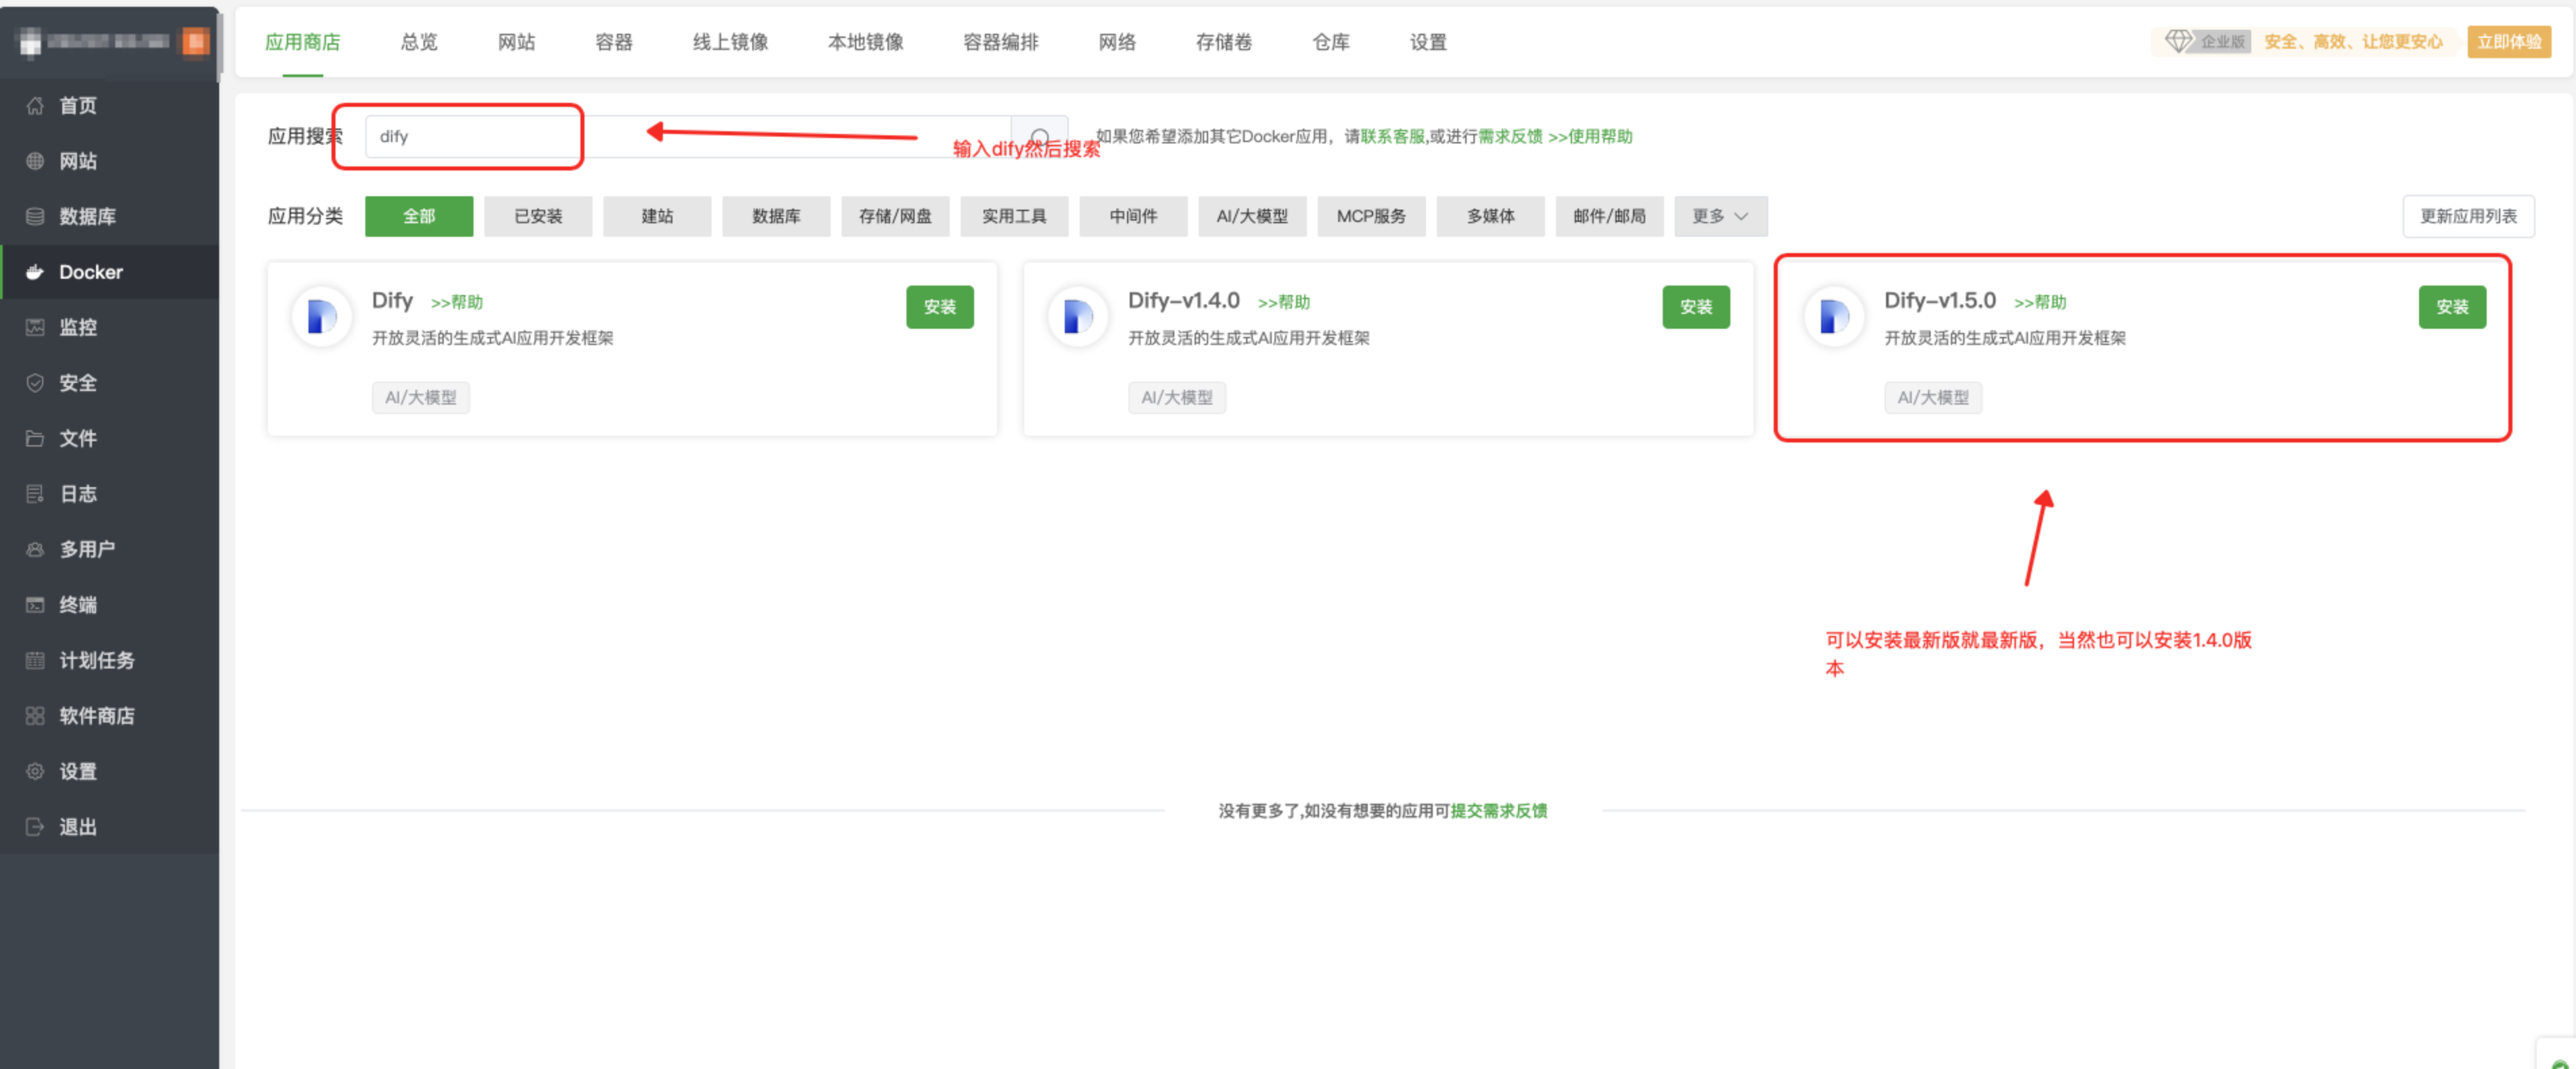The width and height of the screenshot is (2576, 1069).
Task: Switch to the 容器 tab
Action: click(613, 42)
